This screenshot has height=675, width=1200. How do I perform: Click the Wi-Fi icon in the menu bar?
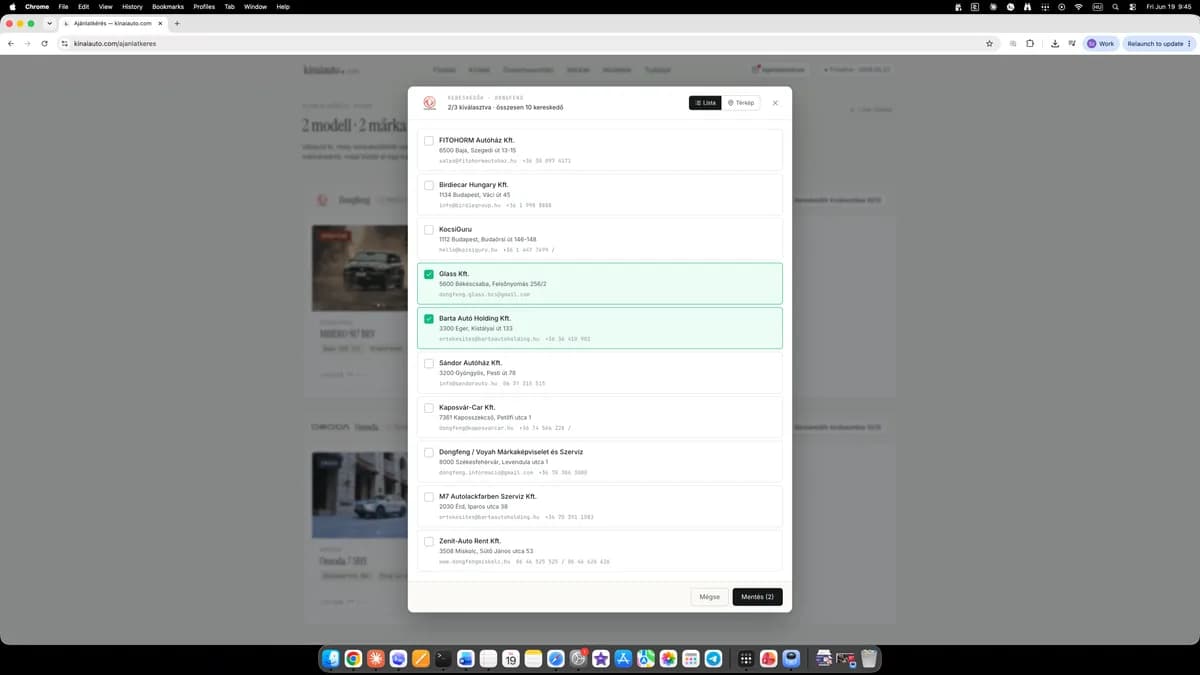1078,6
